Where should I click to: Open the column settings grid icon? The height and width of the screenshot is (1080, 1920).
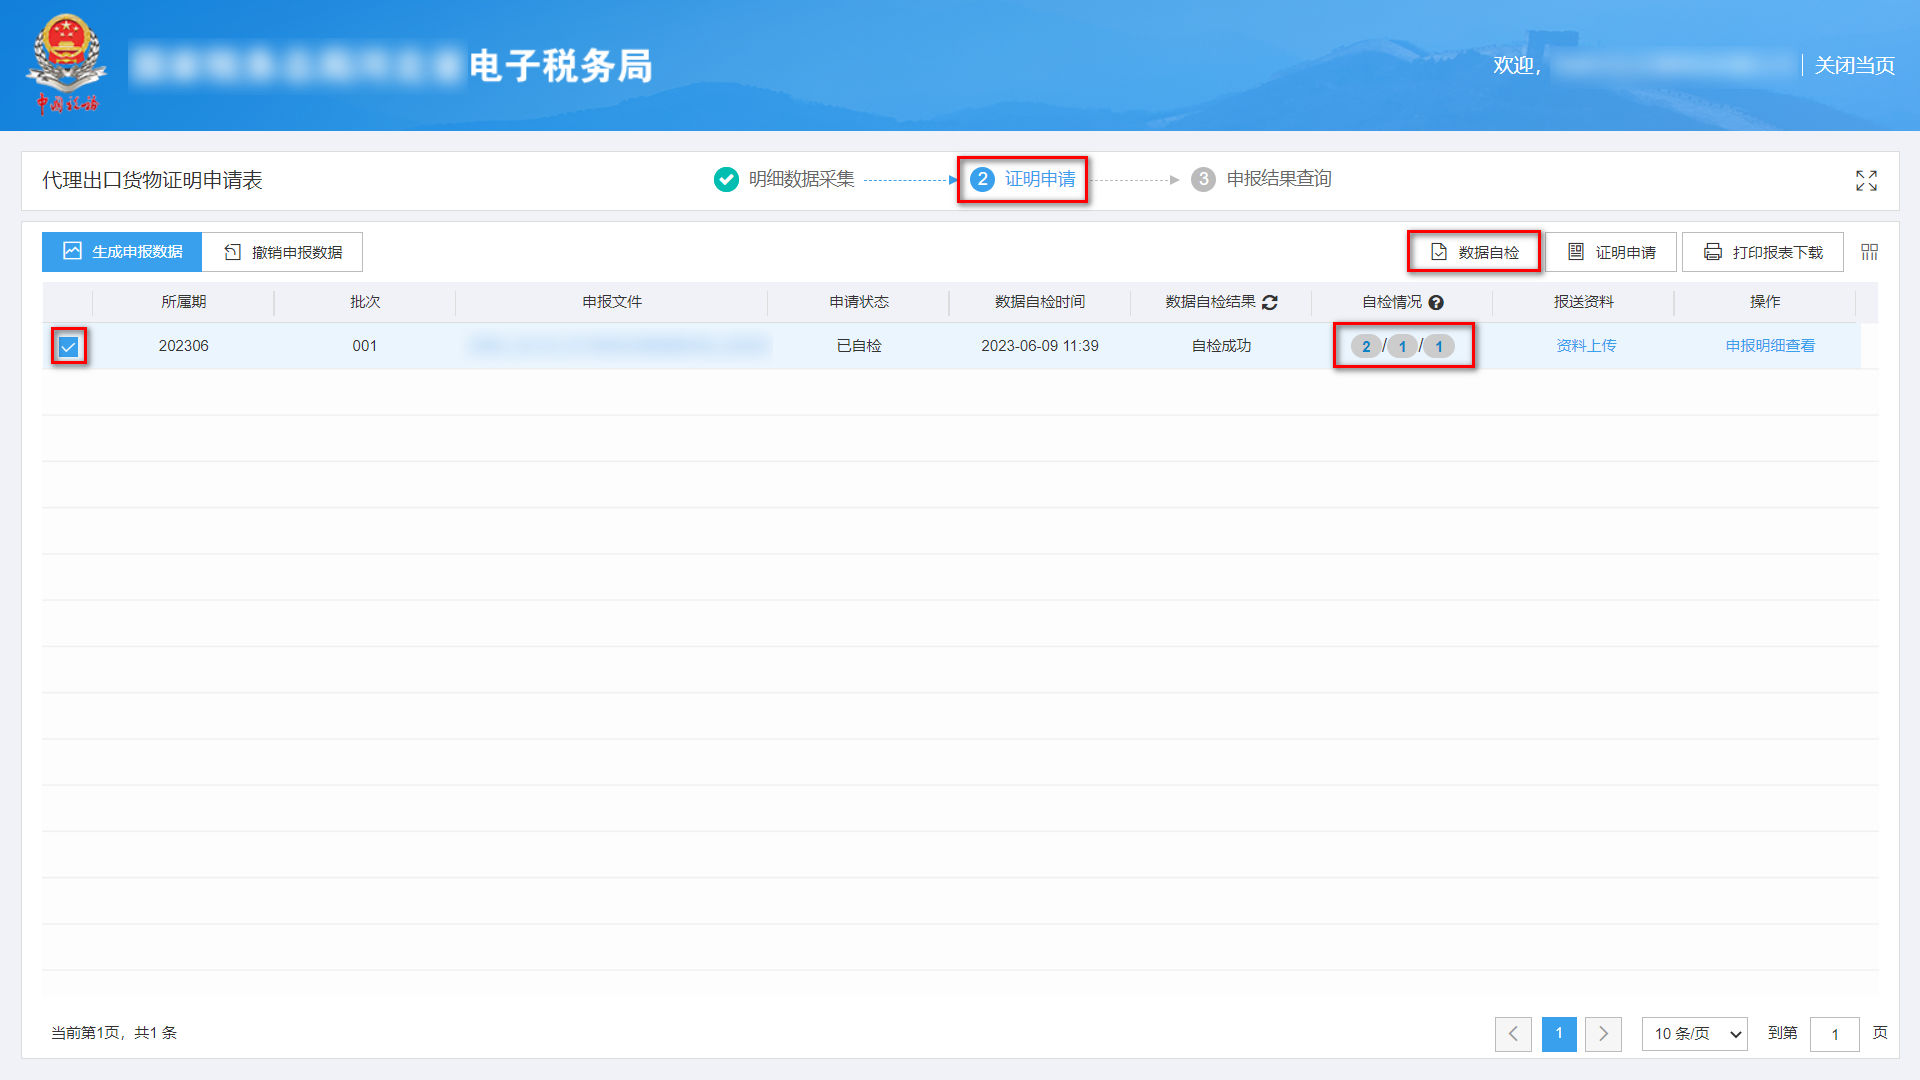(1868, 252)
